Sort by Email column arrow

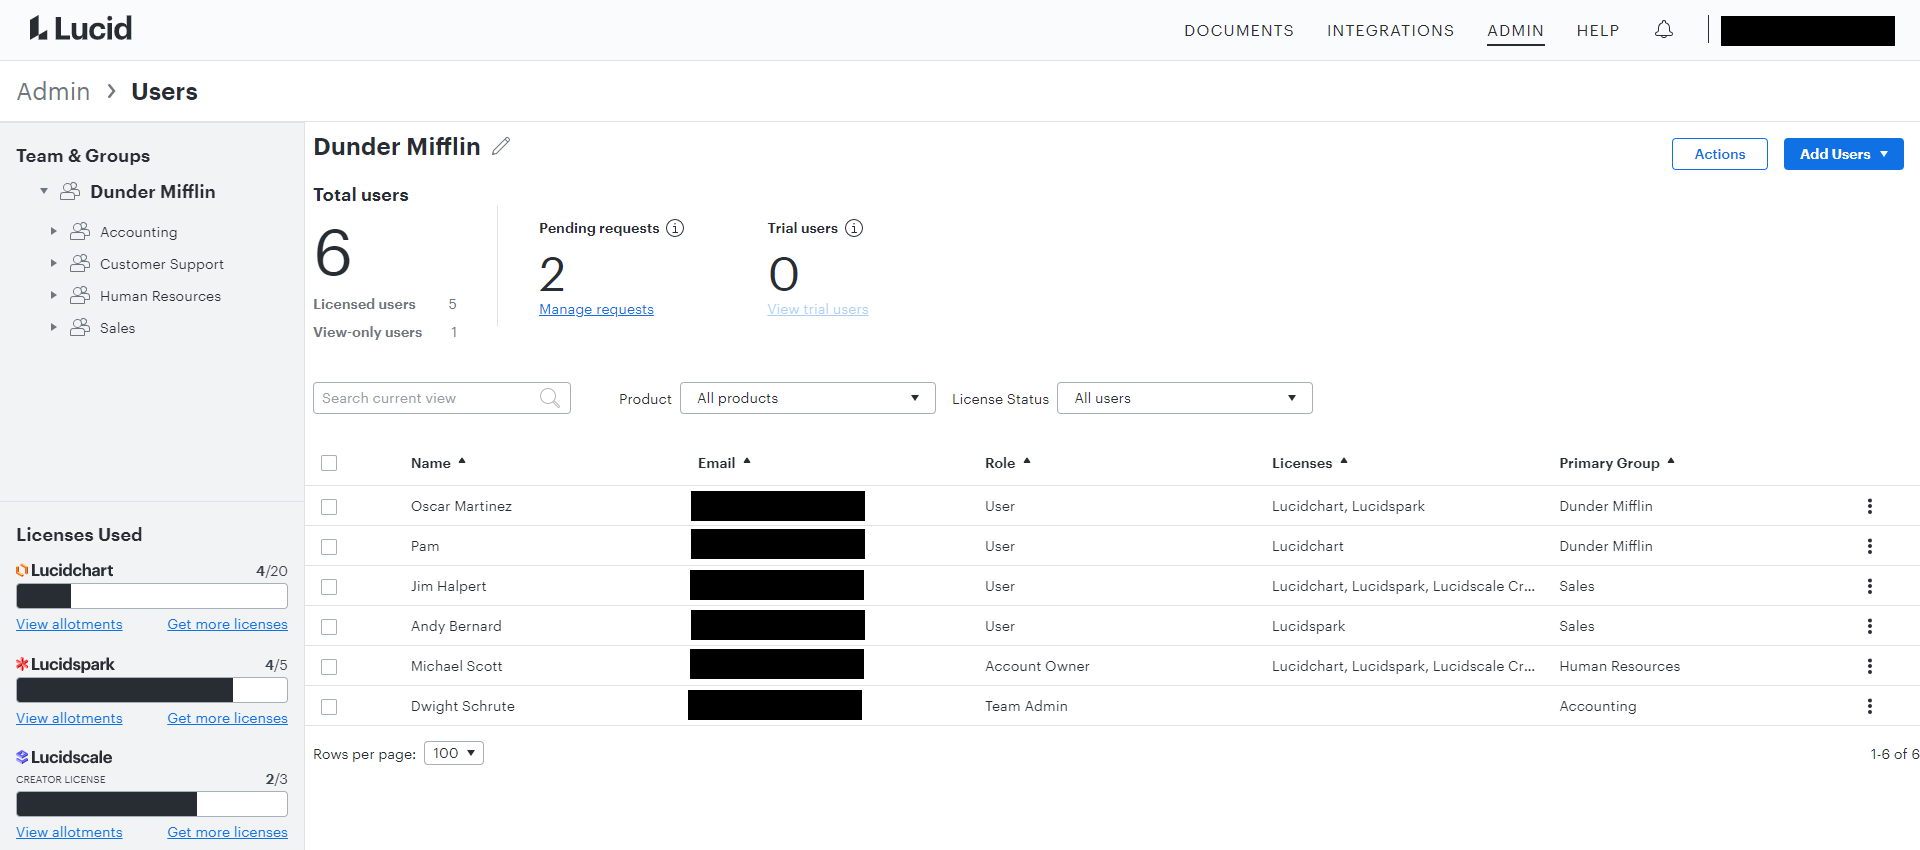point(747,461)
